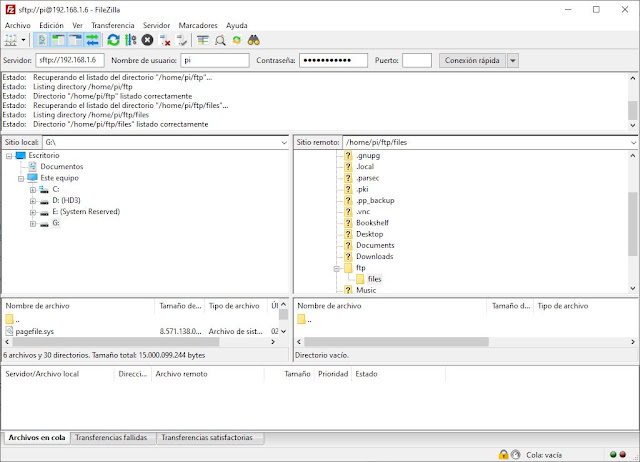Switch to Archivos en cola tab

(x=37, y=438)
